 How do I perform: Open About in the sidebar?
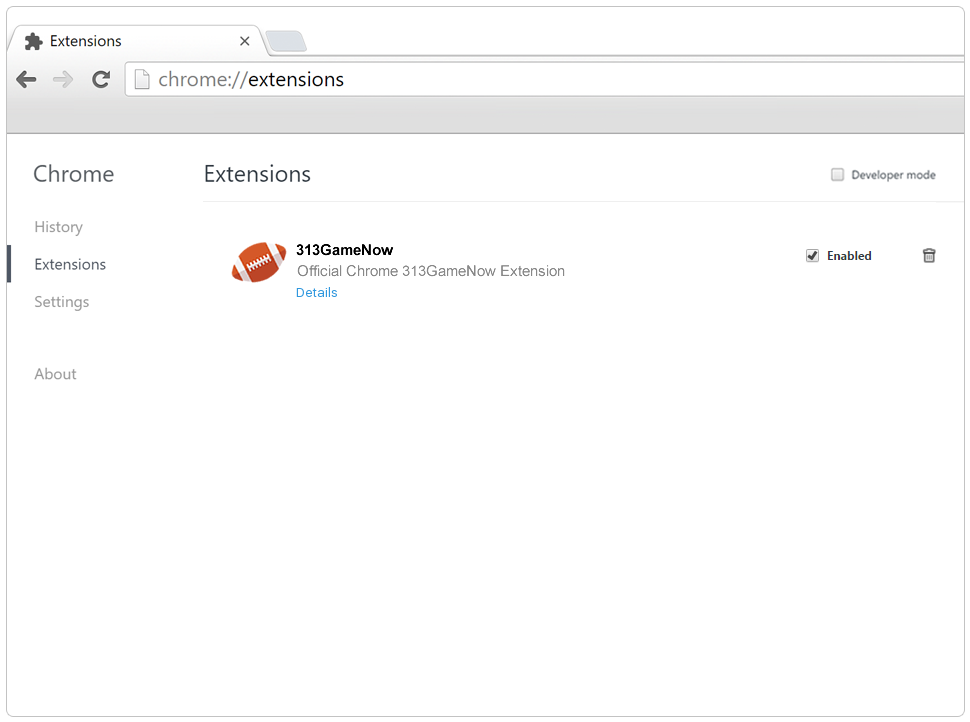click(x=55, y=374)
